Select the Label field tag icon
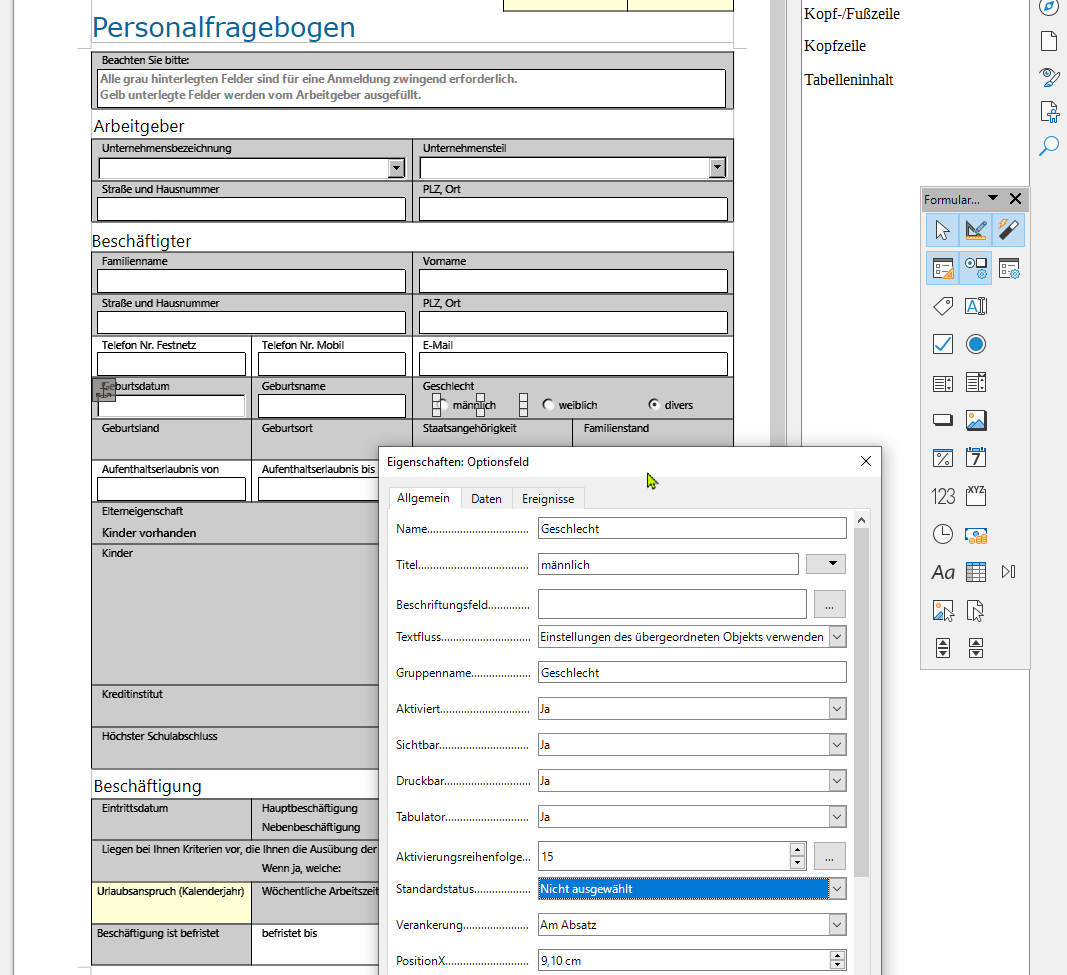This screenshot has width=1067, height=975. point(942,306)
